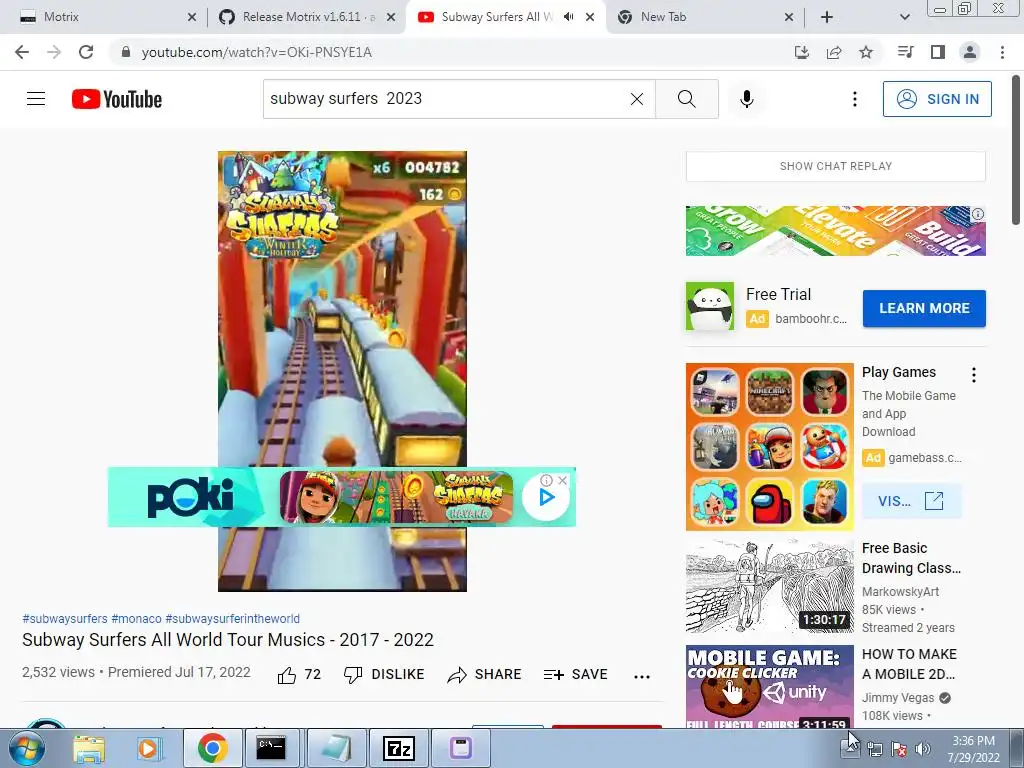Click the SHOW CHAT REPLAY button
The image size is (1024, 768).
(835, 166)
